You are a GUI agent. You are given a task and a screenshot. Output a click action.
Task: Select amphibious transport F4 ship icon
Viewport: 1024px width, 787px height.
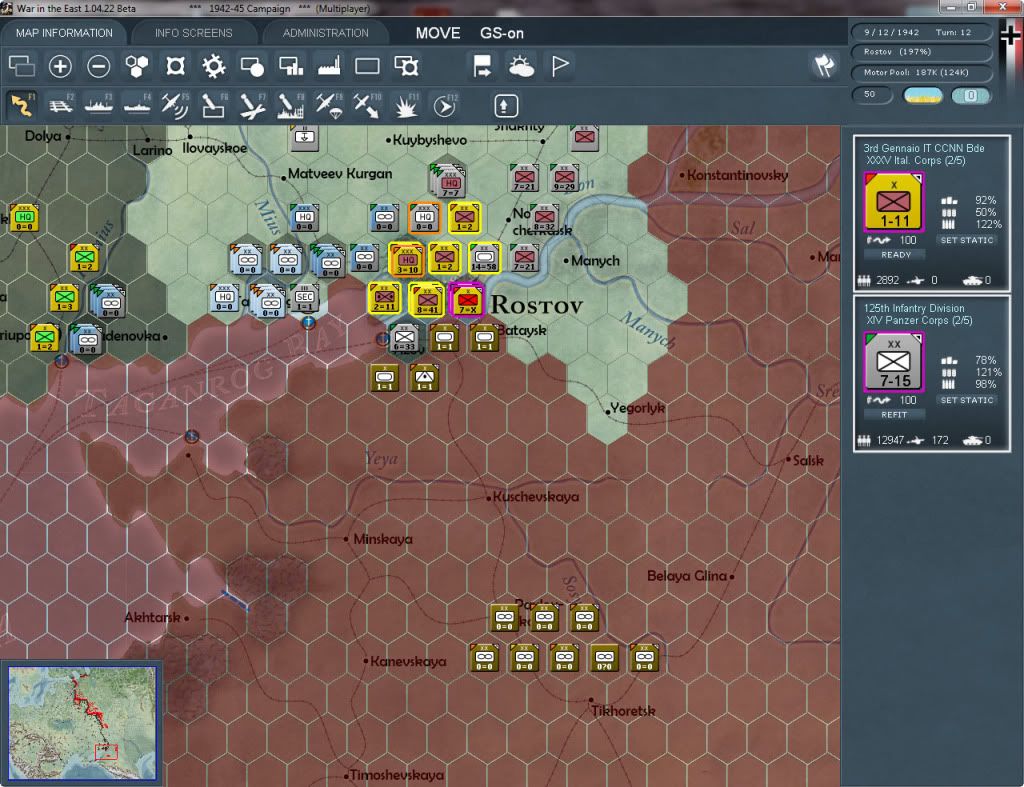pyautogui.click(x=137, y=105)
